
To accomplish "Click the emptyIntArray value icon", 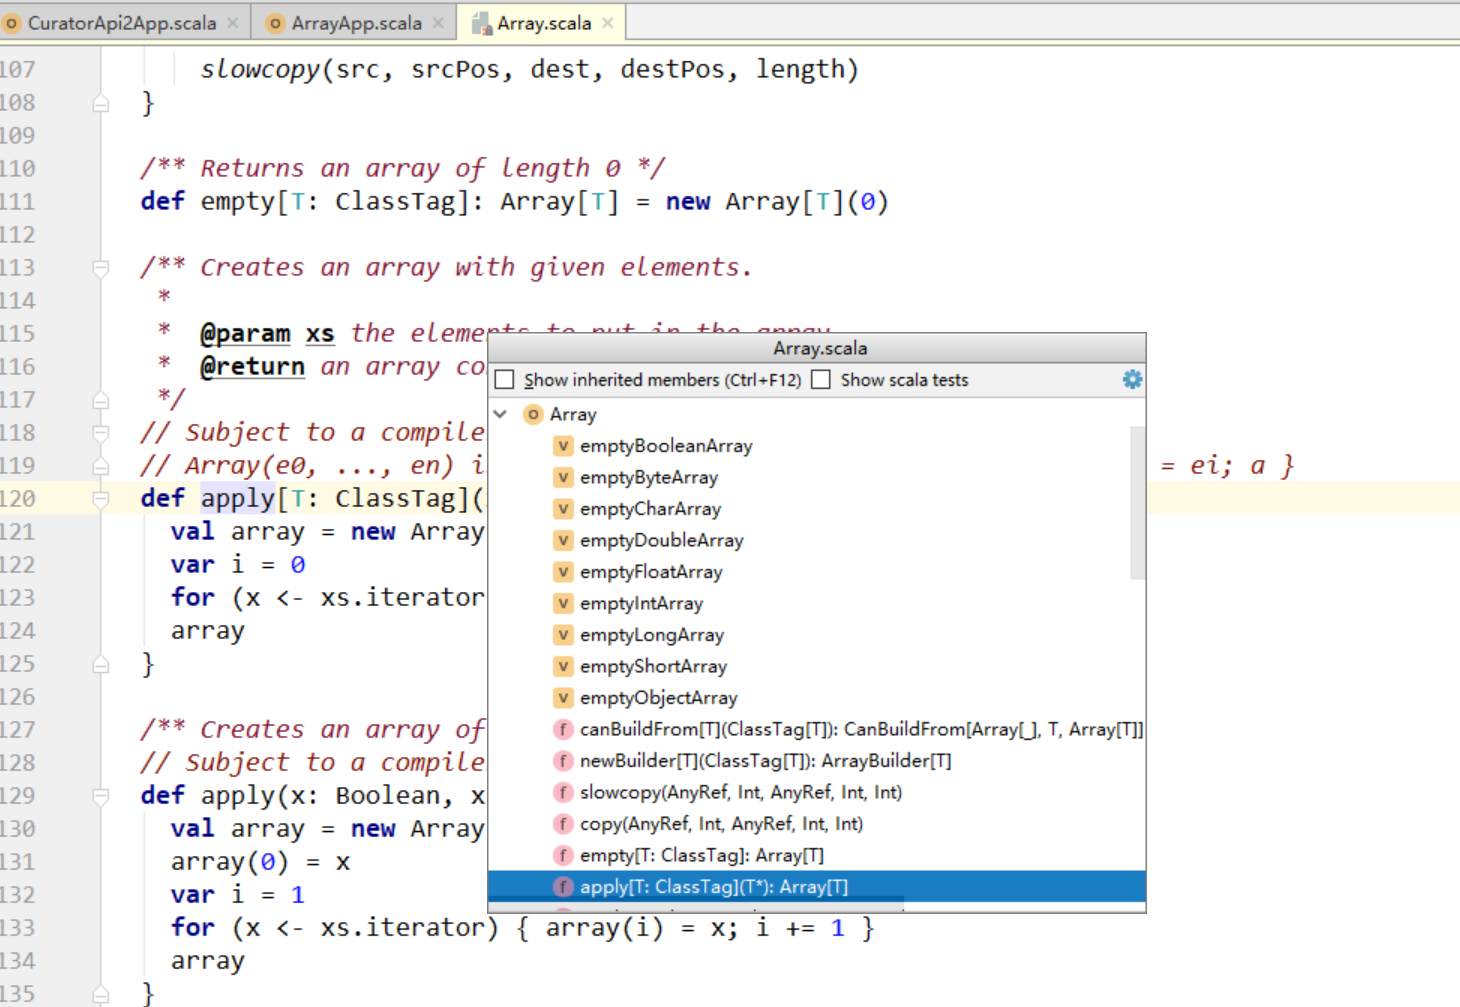I will [563, 603].
